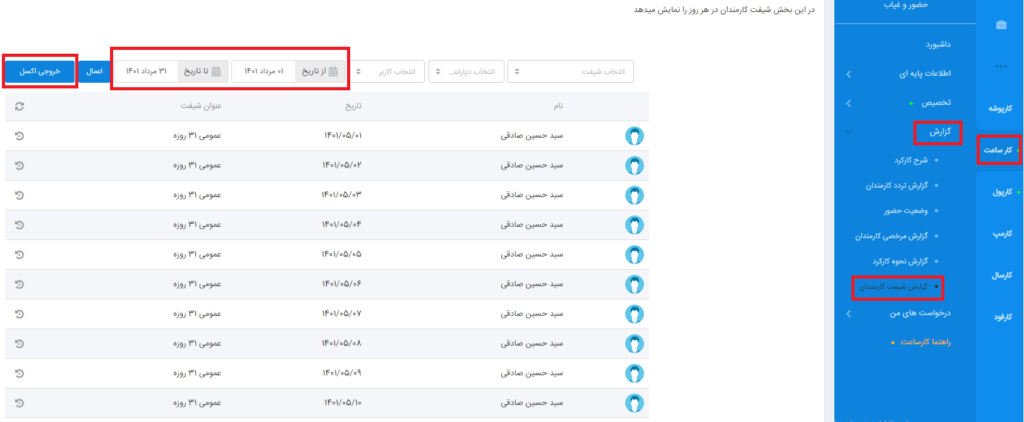Select کارساعت tab in right sidebar

tap(999, 150)
